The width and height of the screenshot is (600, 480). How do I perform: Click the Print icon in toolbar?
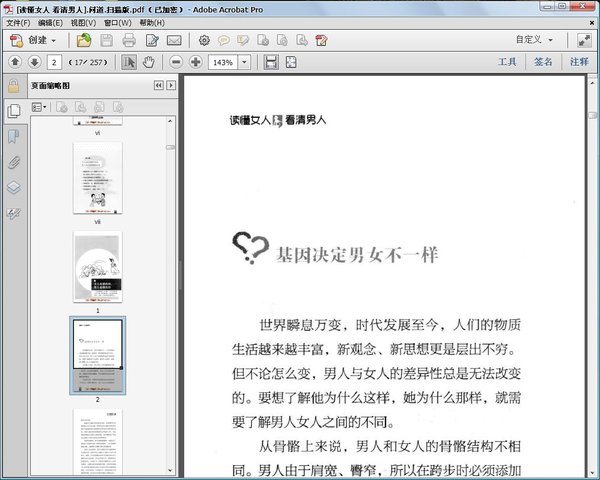coord(129,41)
